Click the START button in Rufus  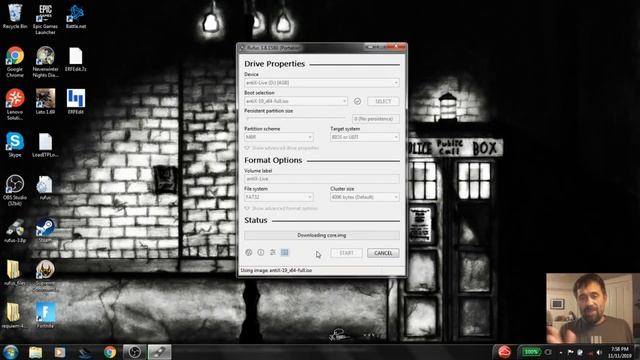pyautogui.click(x=346, y=253)
